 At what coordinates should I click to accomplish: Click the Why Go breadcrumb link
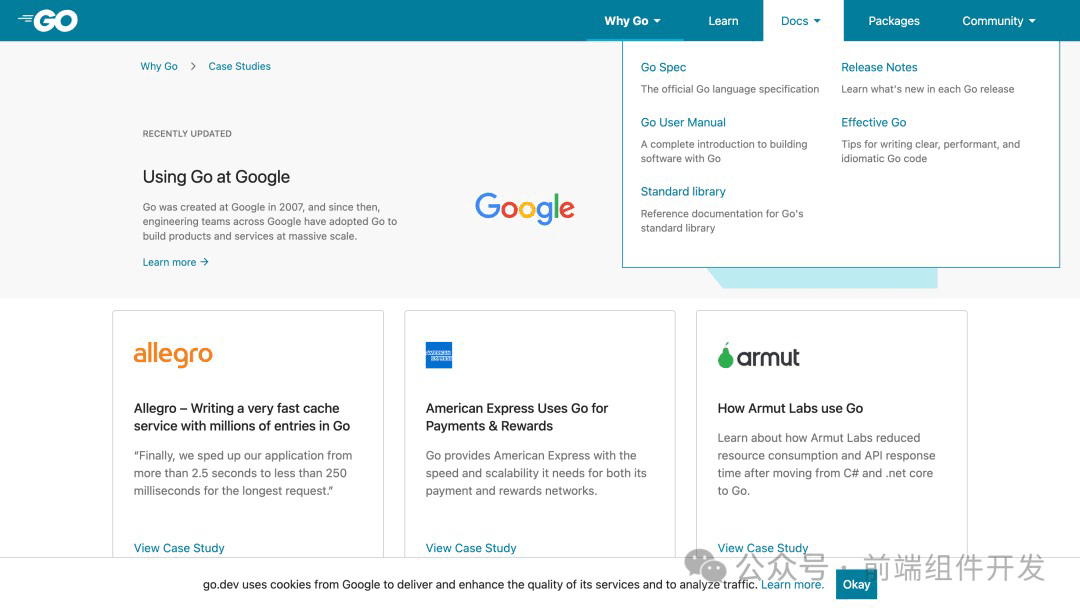pos(159,66)
